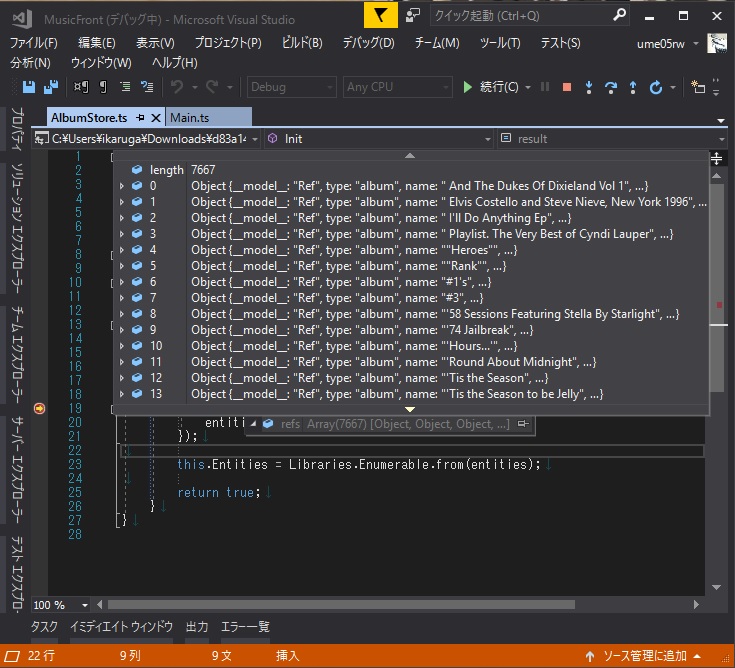This screenshot has width=735, height=668.
Task: Open the Continue button dropdown arrow
Action: 528,87
